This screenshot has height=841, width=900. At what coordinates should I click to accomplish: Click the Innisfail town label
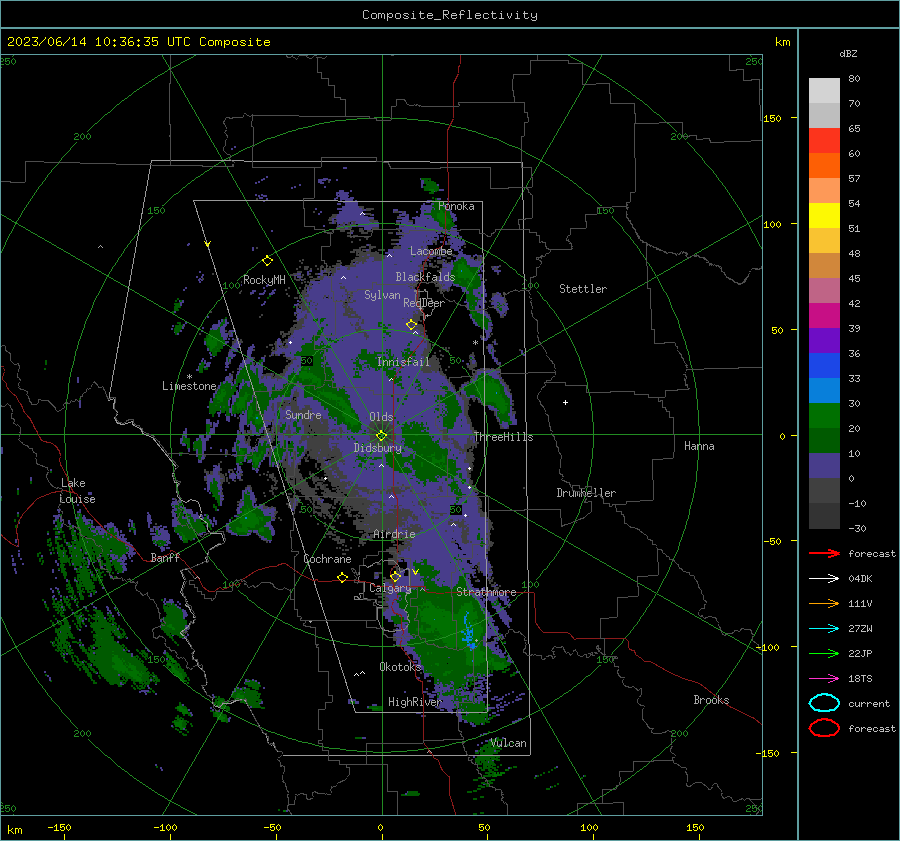pos(404,362)
